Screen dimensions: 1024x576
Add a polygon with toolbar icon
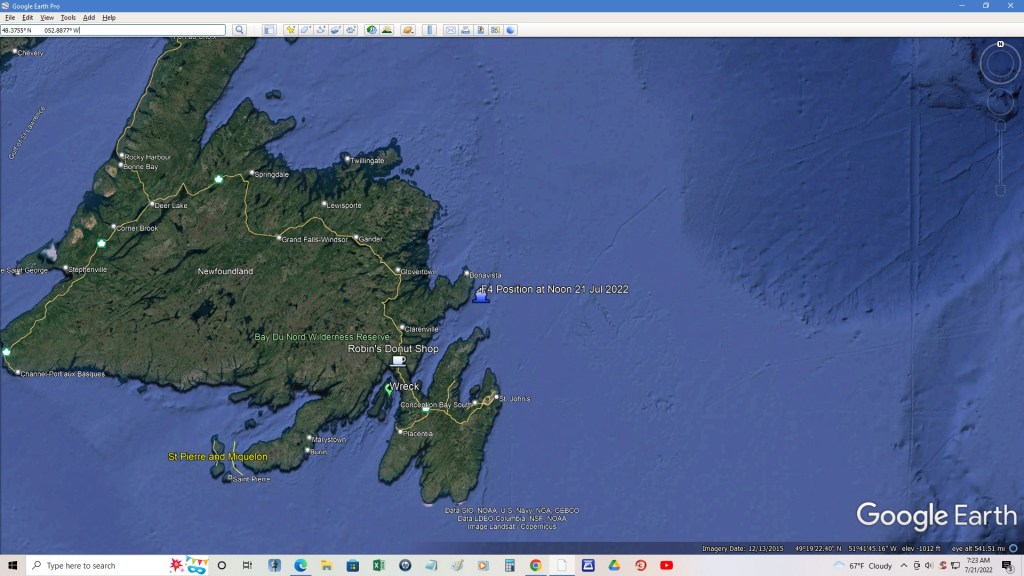coord(306,30)
